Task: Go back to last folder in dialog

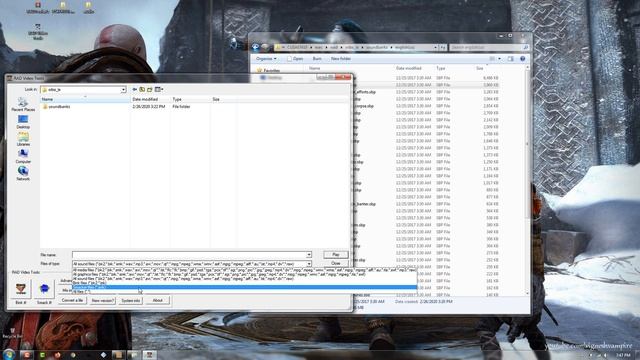Action: click(134, 89)
